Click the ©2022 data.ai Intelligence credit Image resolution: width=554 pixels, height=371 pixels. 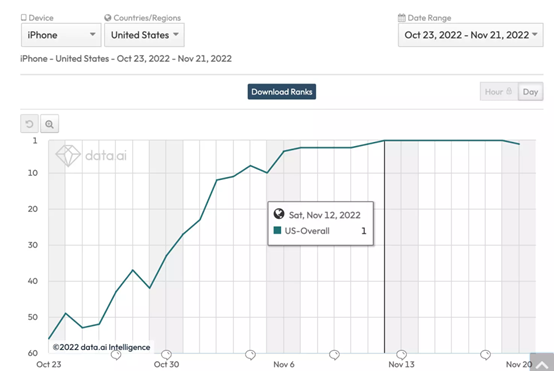tap(101, 347)
